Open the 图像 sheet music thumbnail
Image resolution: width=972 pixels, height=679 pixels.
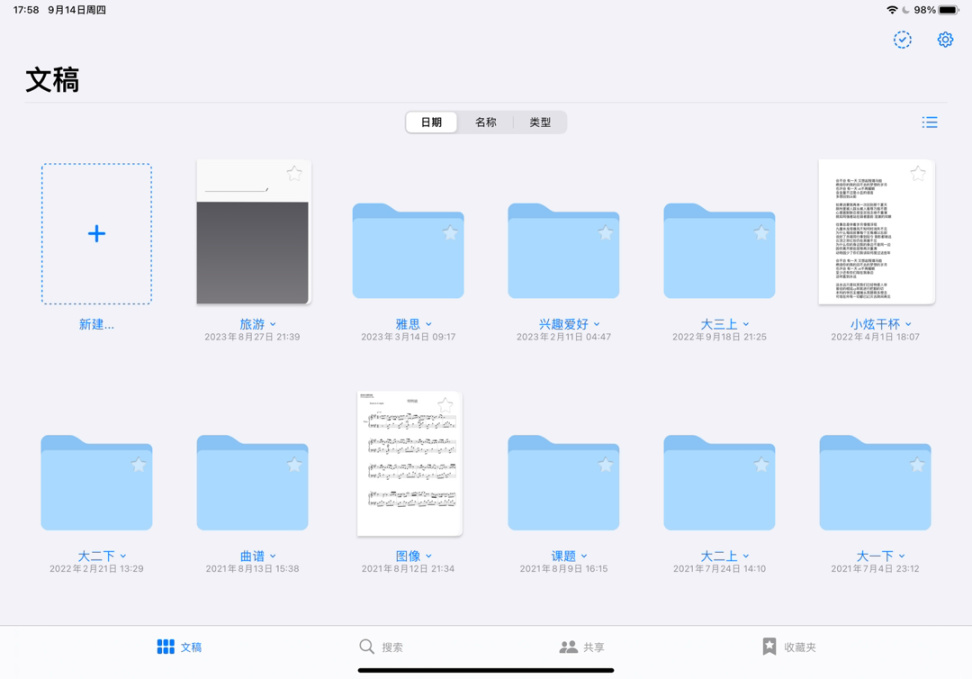click(x=410, y=463)
